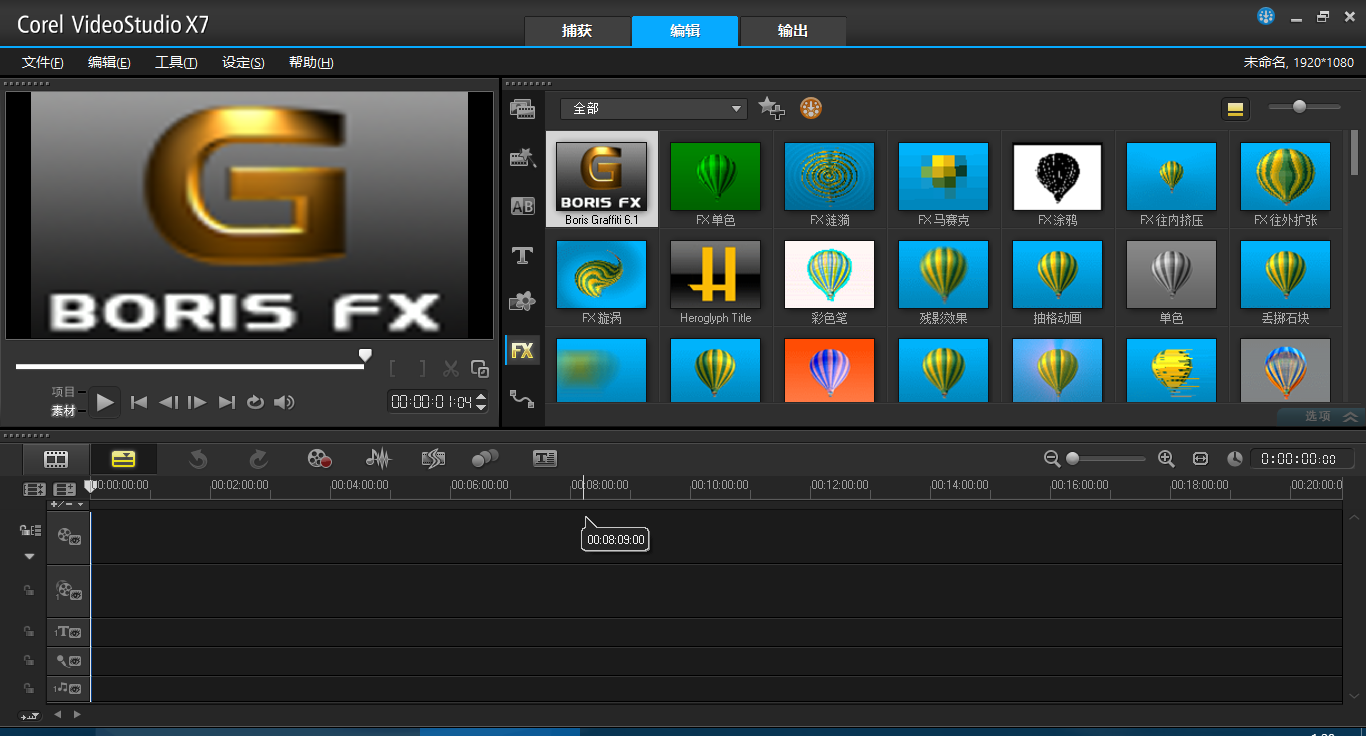Toggle the repeat playback button
Image resolution: width=1366 pixels, height=736 pixels.
click(x=255, y=402)
